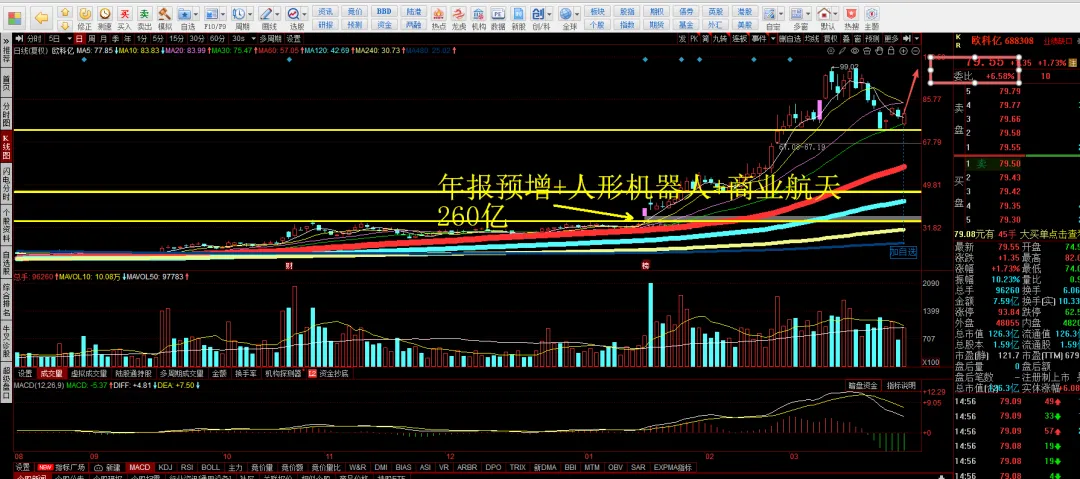Switch to the RSI indicator tab
1080x479 pixels.
pos(187,467)
